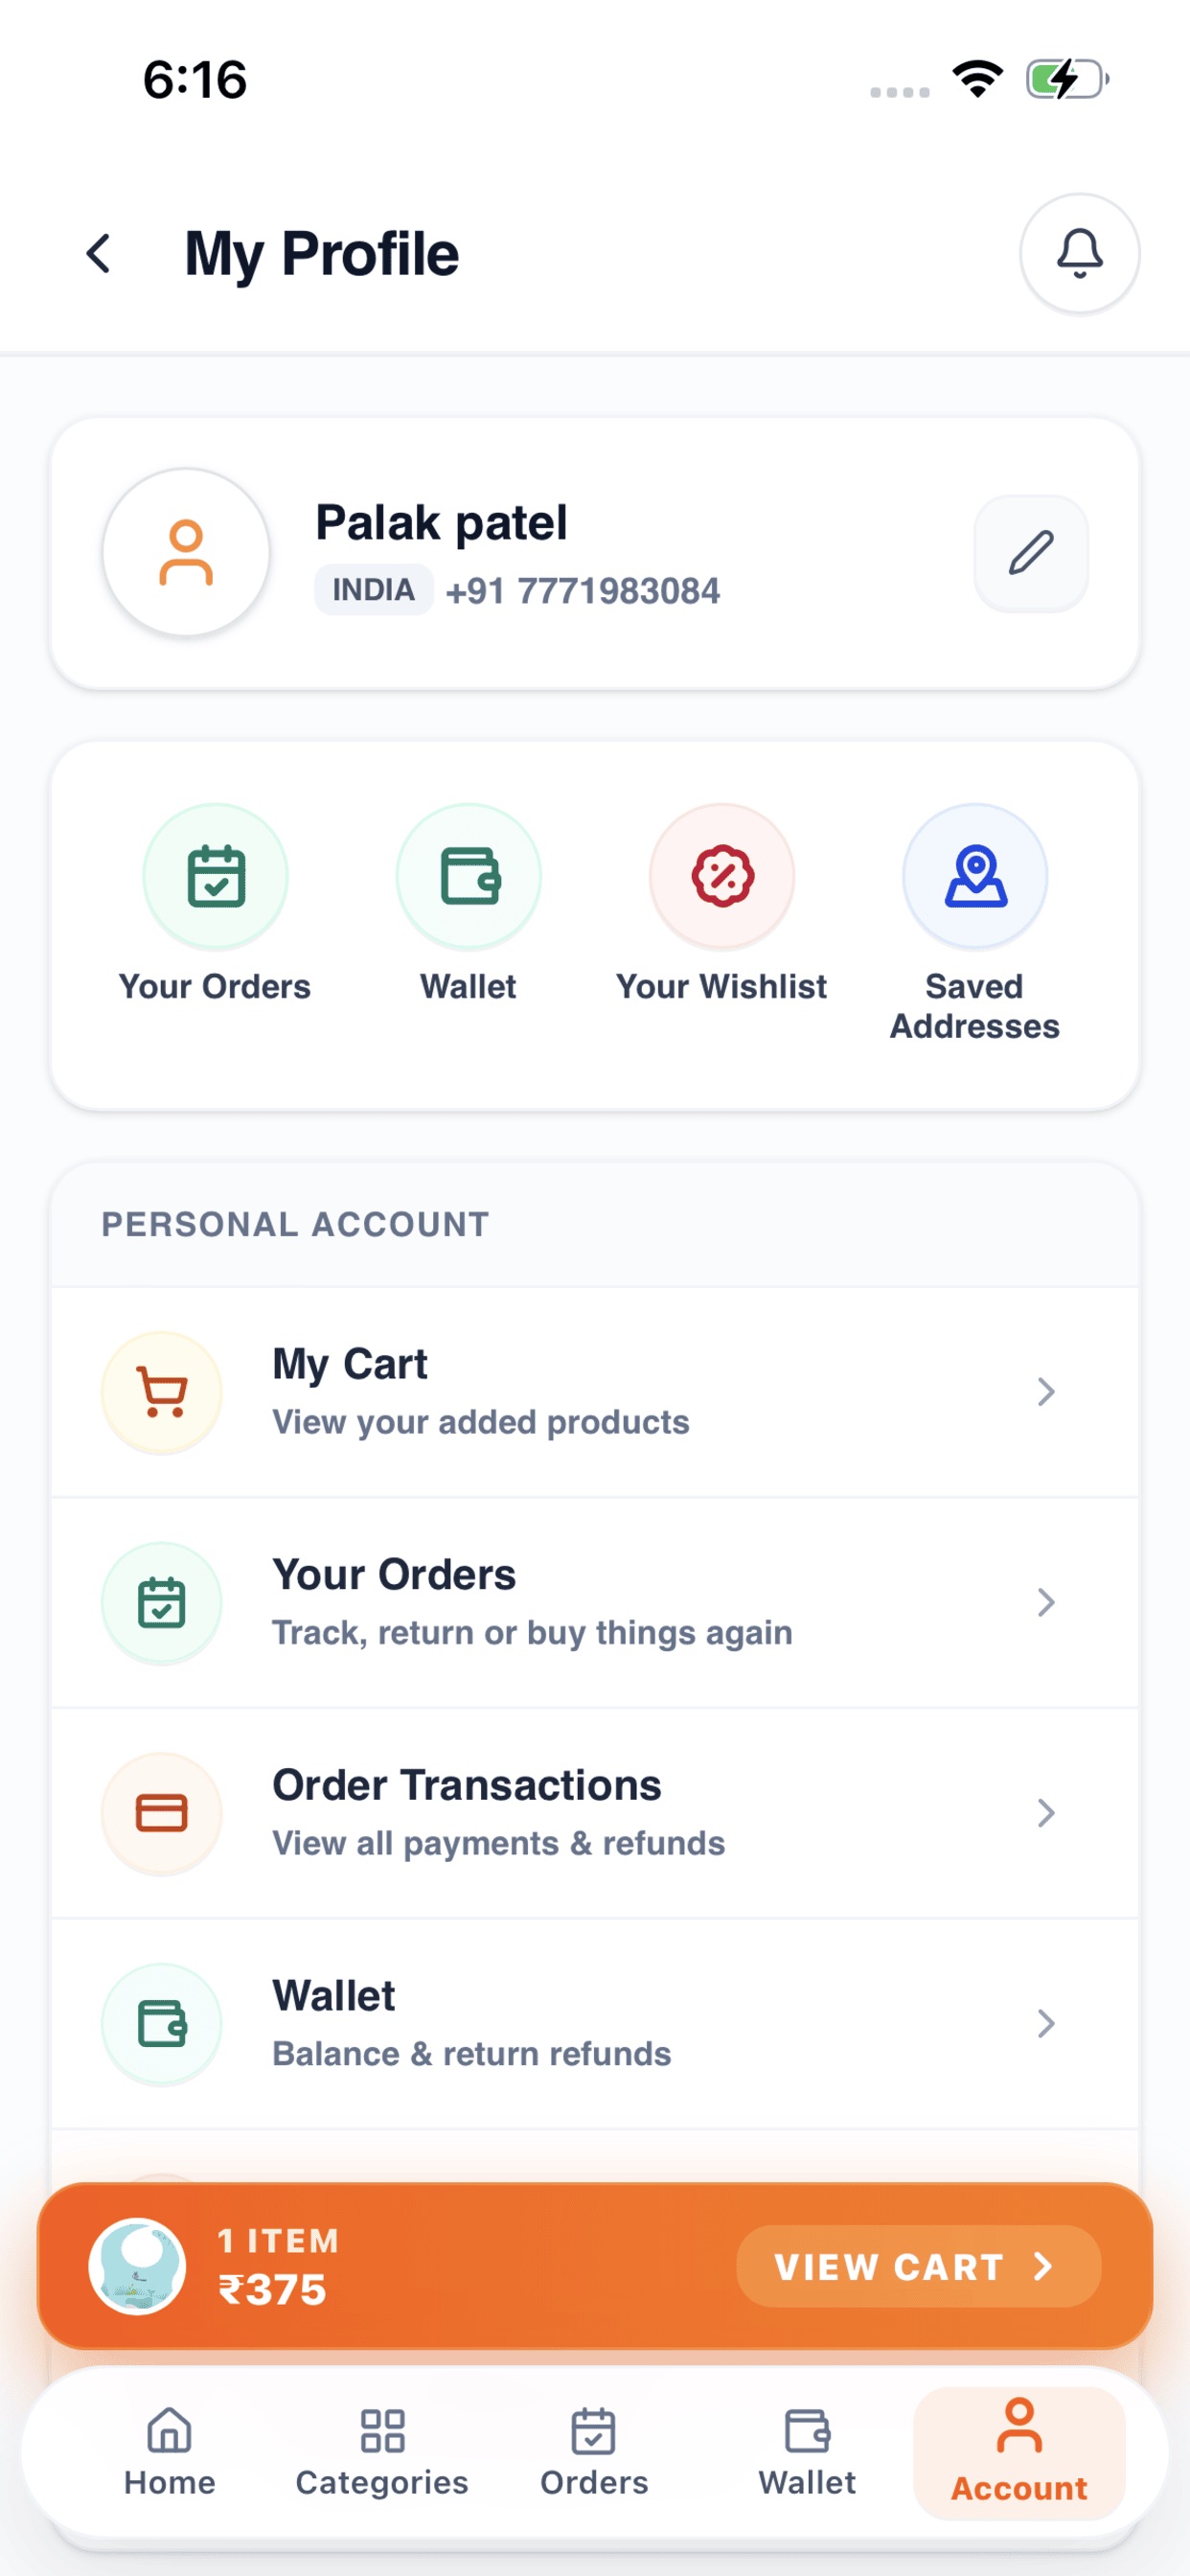Click the Order Transactions card icon
Image resolution: width=1190 pixels, height=2576 pixels.
[x=162, y=1813]
